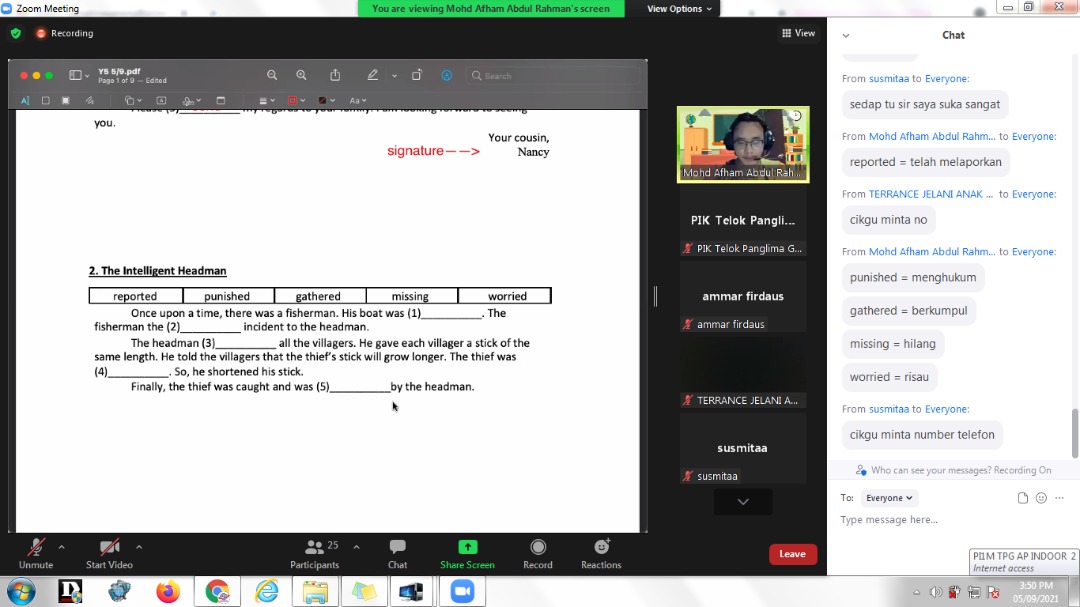Open the highlight color dropdown arrow
This screenshot has height=607, width=1080.
pos(395,76)
